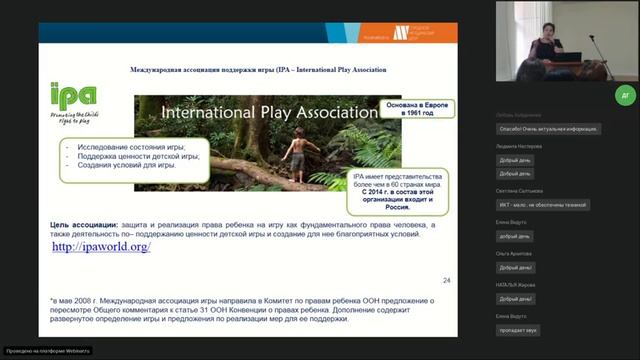The image size is (640, 360).
Task: Click the 'Проведено на платформе Webinar.ru' label
Action: coord(48,351)
